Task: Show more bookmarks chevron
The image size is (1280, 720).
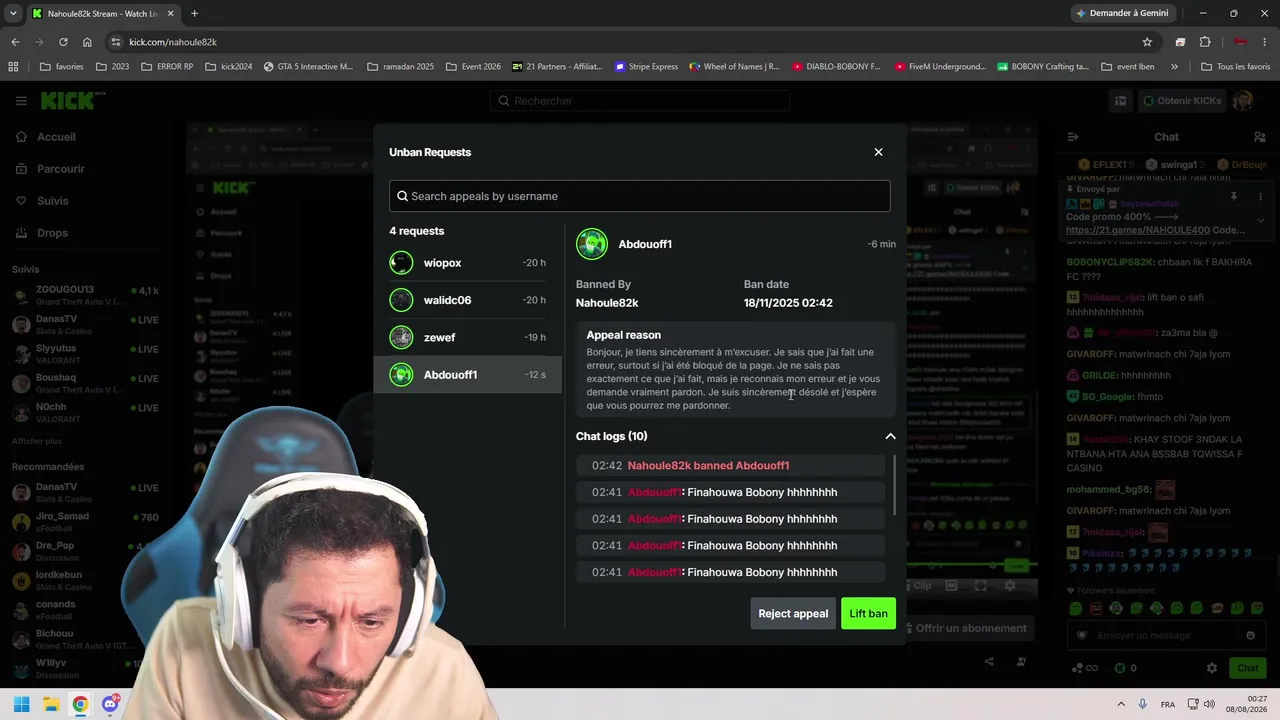Action: pyautogui.click(x=1174, y=67)
